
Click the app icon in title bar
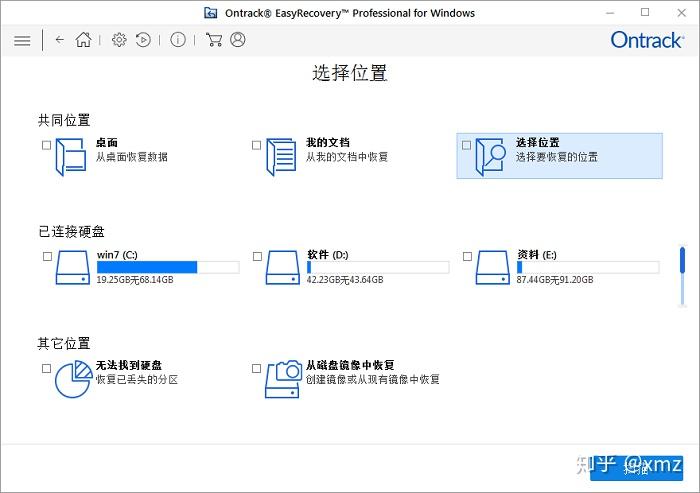coord(210,13)
